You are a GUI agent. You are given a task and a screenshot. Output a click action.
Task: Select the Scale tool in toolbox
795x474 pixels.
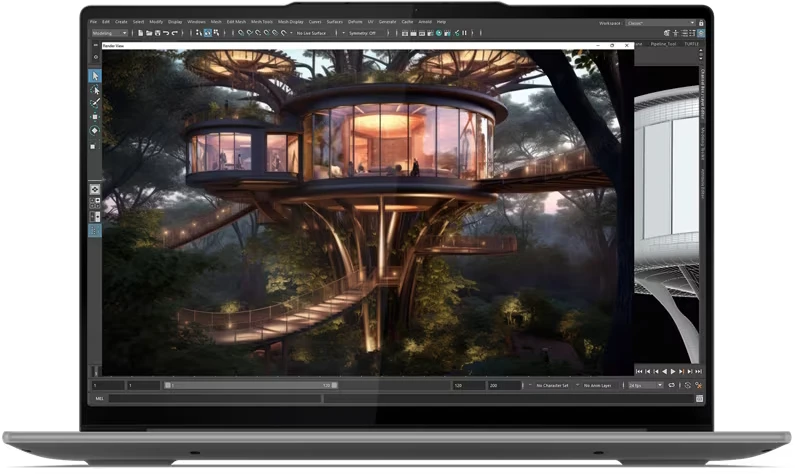tap(95, 145)
